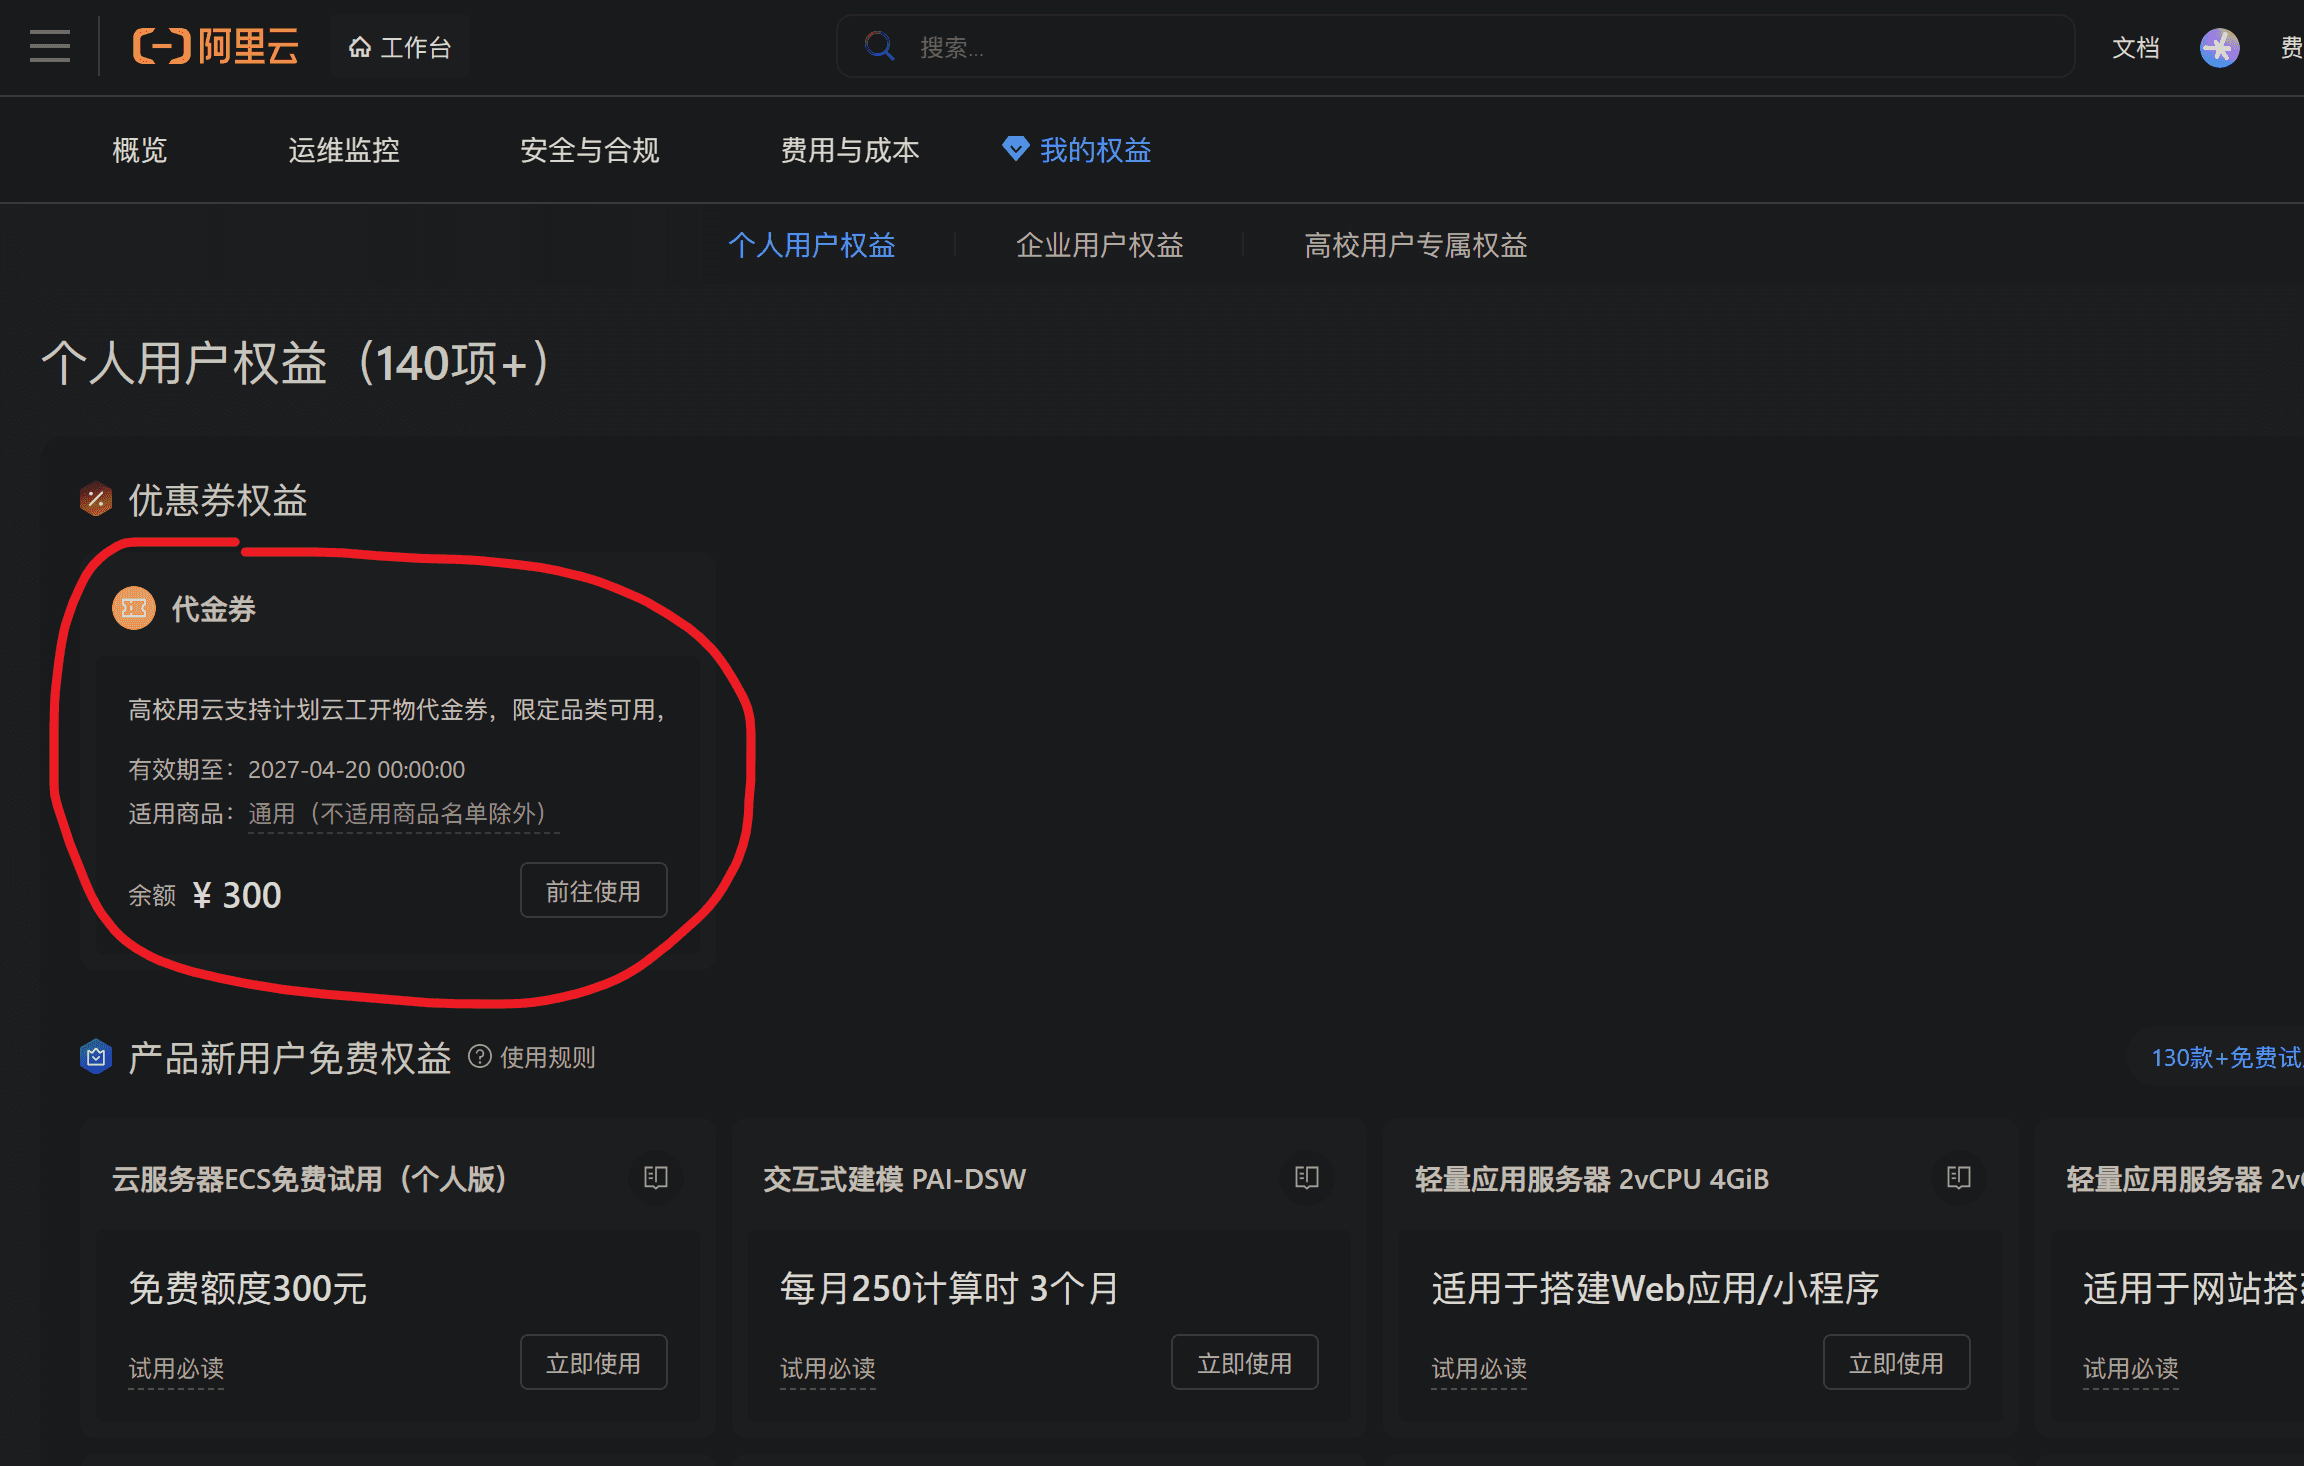Open guide icon for 2vCPU 4GiB server
Viewport: 2304px width, 1466px height.
(1959, 1178)
